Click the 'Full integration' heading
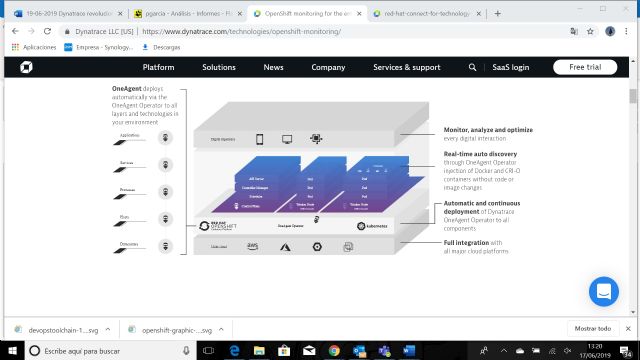 (x=466, y=242)
